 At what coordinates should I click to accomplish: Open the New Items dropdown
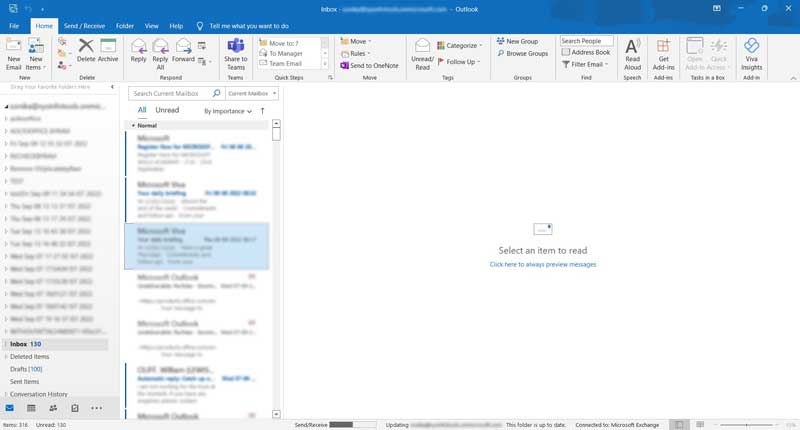[x=36, y=54]
